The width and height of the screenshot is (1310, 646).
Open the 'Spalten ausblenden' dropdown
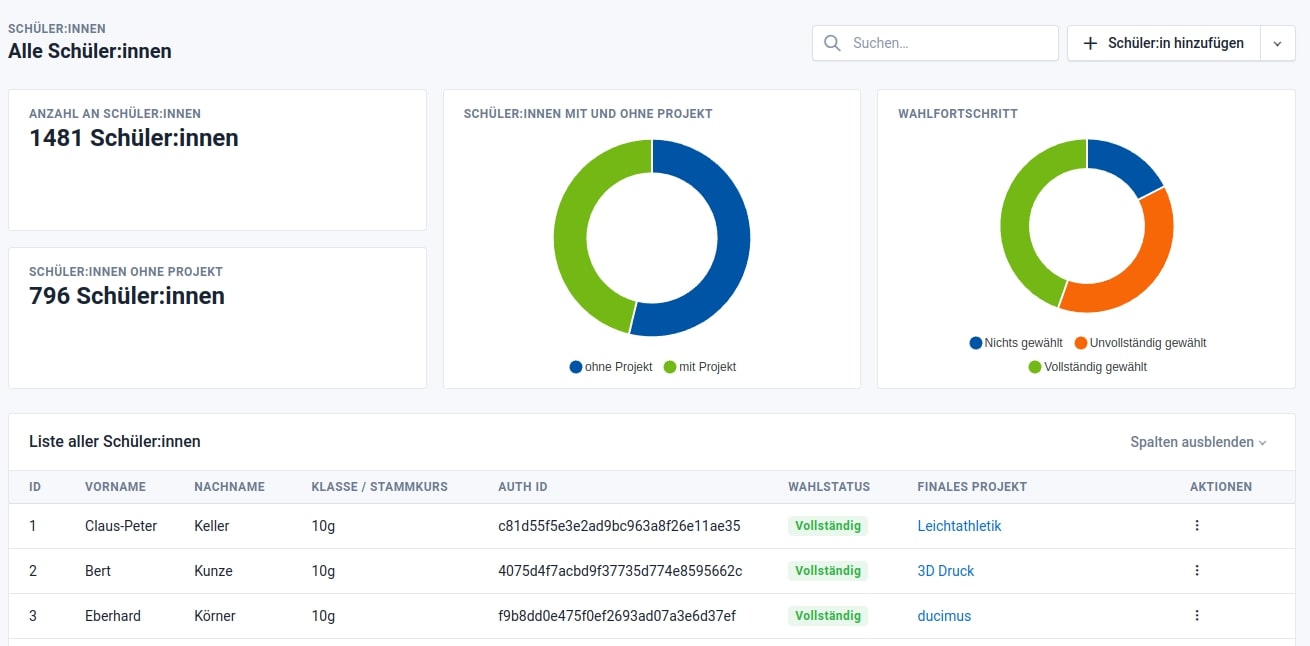click(x=1198, y=442)
